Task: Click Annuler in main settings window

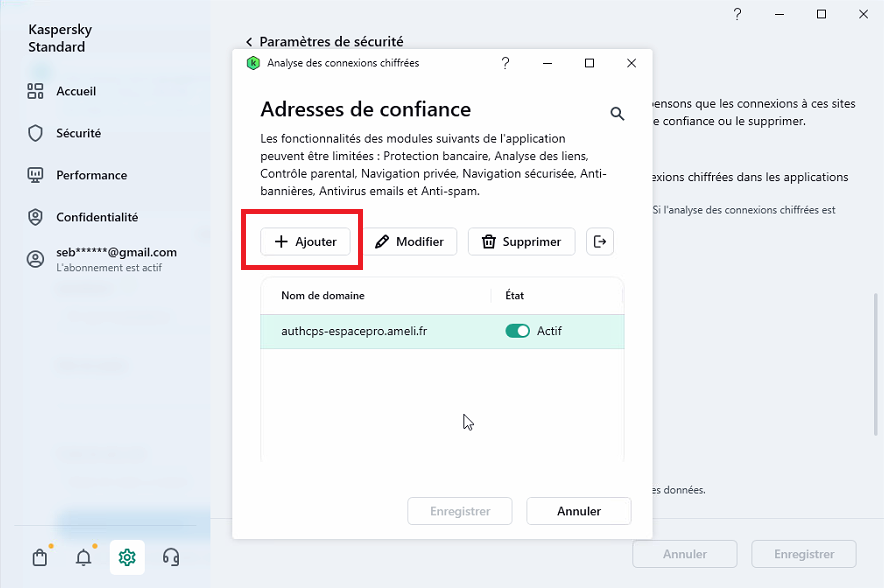Action: pos(685,554)
